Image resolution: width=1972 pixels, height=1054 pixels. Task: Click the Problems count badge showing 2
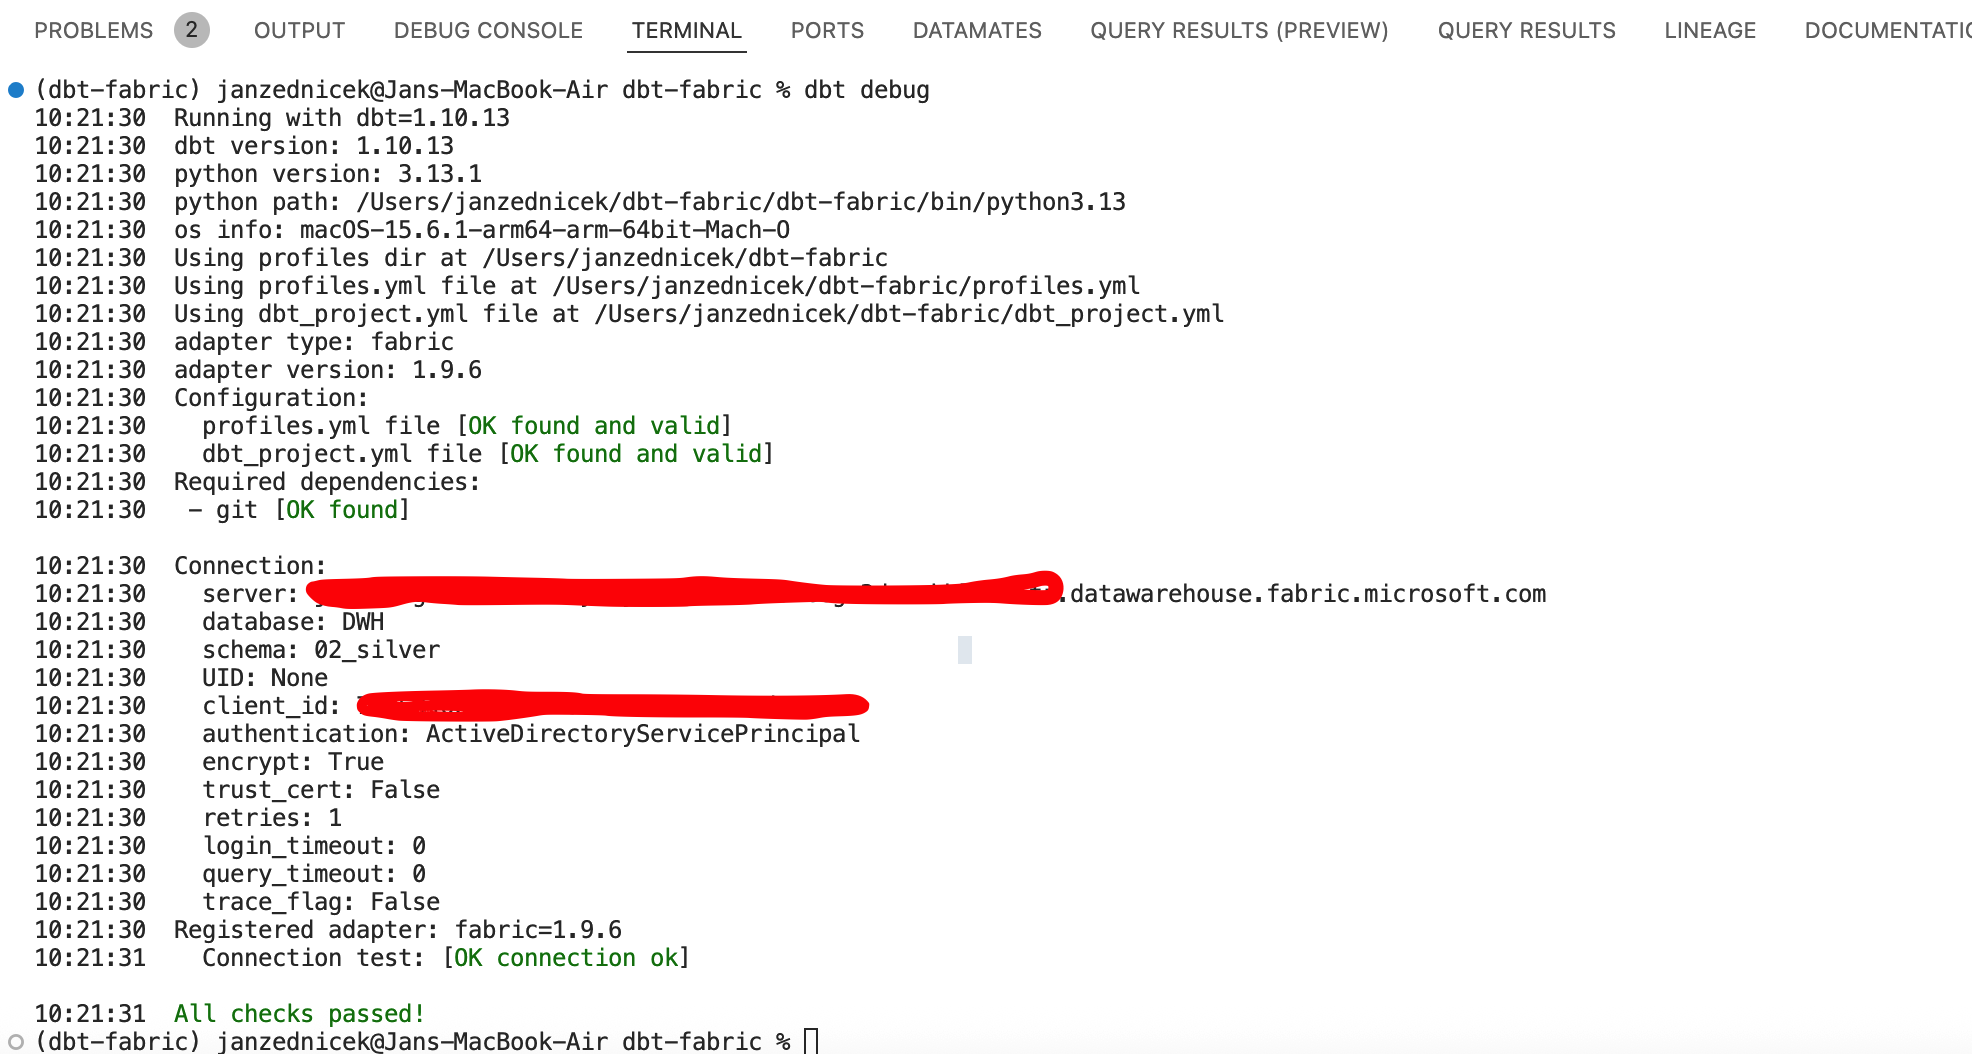coord(191,30)
